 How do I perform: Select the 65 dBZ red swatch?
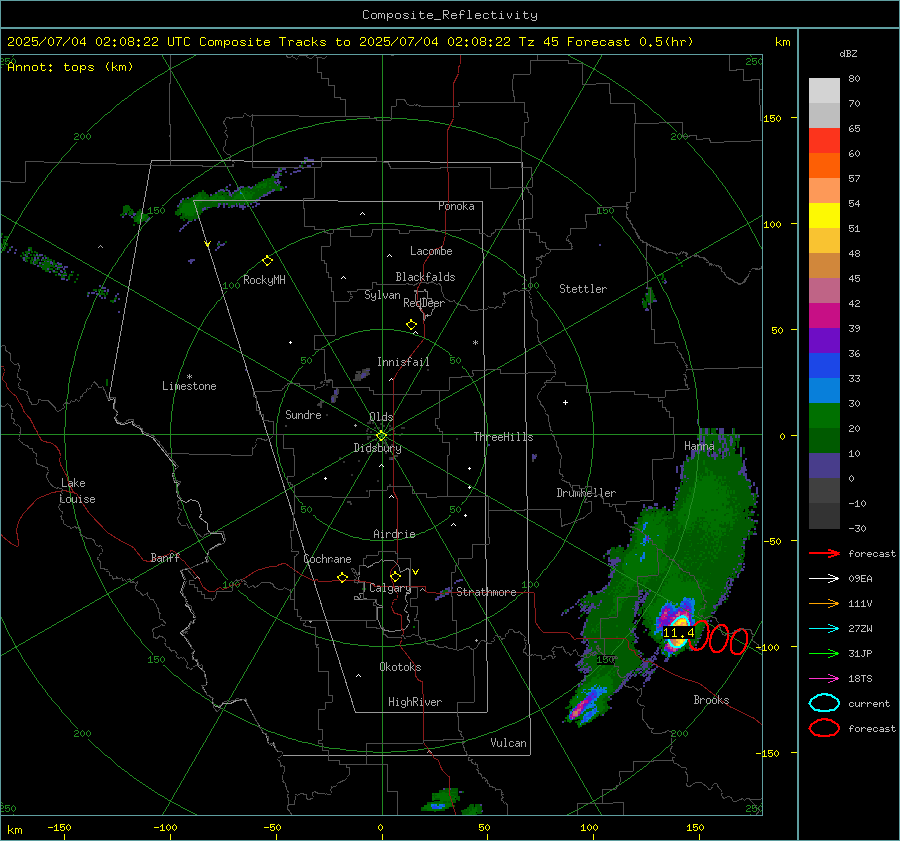[x=824, y=141]
